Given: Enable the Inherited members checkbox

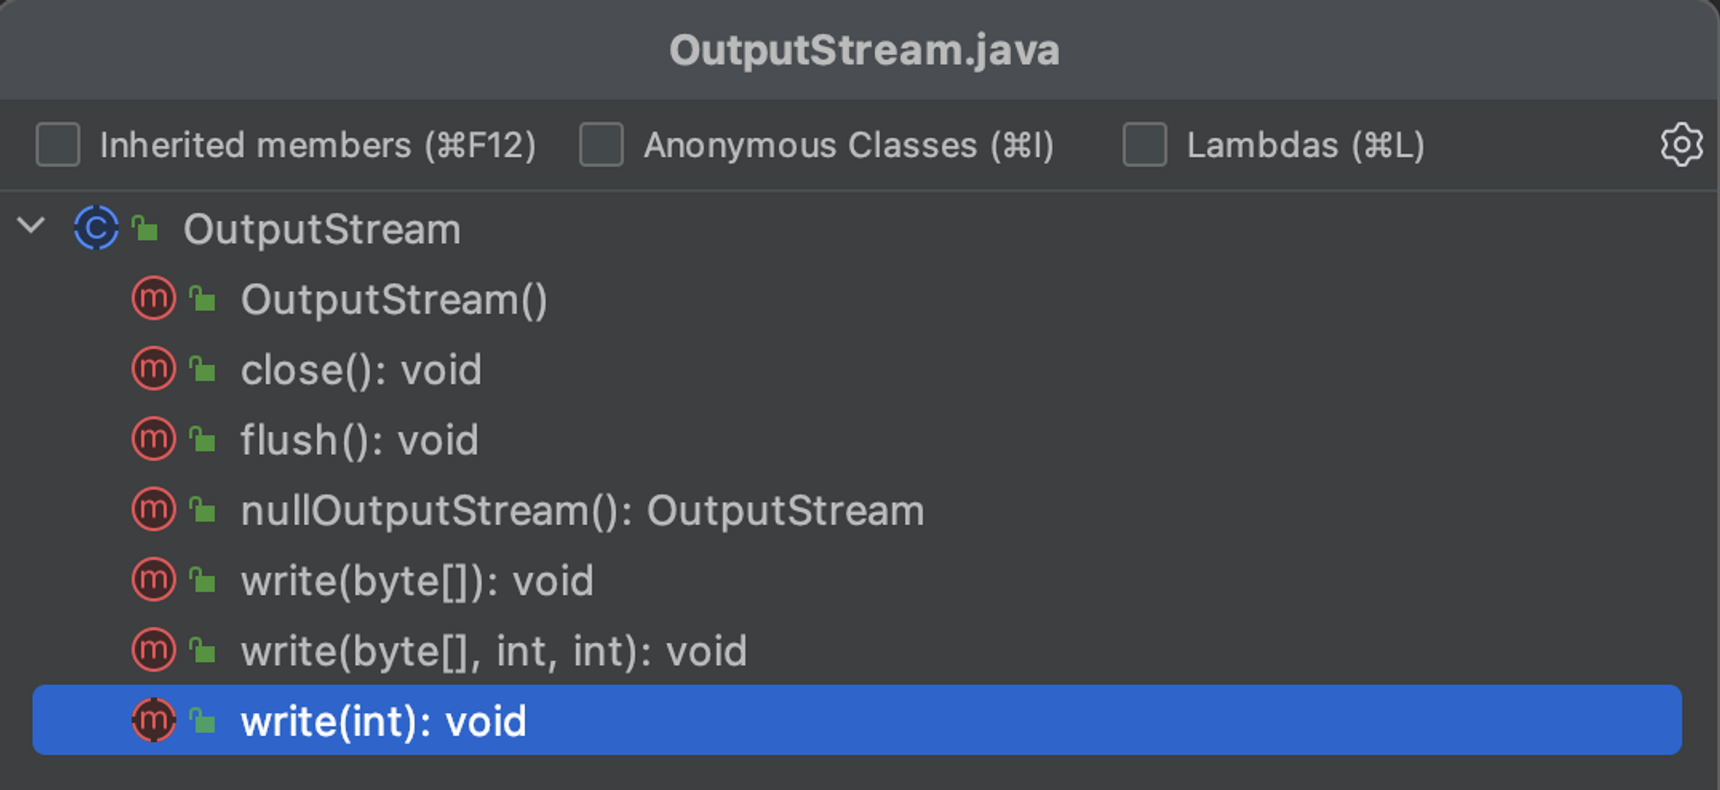Looking at the screenshot, I should point(58,145).
